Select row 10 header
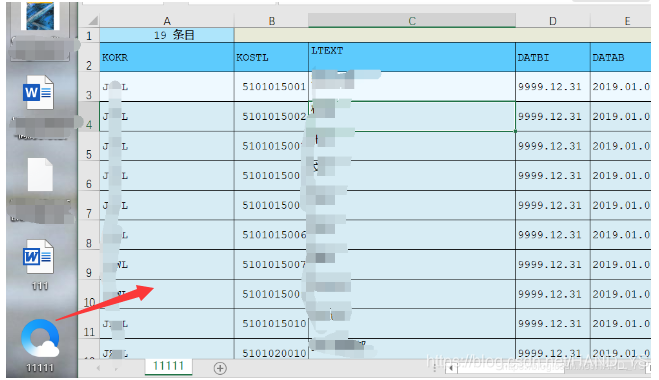Viewport: 659px width, 380px height. [x=89, y=294]
